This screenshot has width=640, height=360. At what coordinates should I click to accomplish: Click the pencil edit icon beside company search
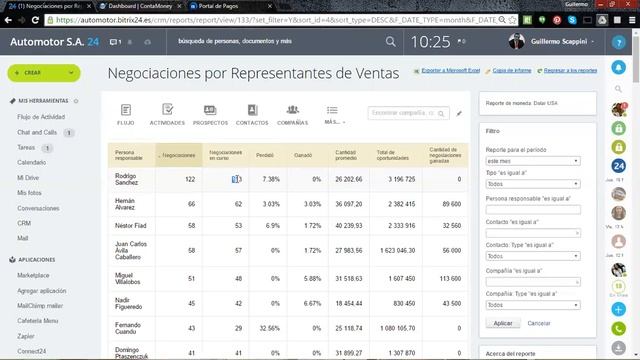(x=459, y=113)
